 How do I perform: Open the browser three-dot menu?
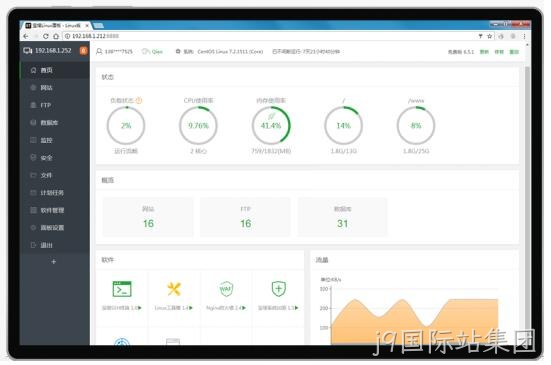524,36
